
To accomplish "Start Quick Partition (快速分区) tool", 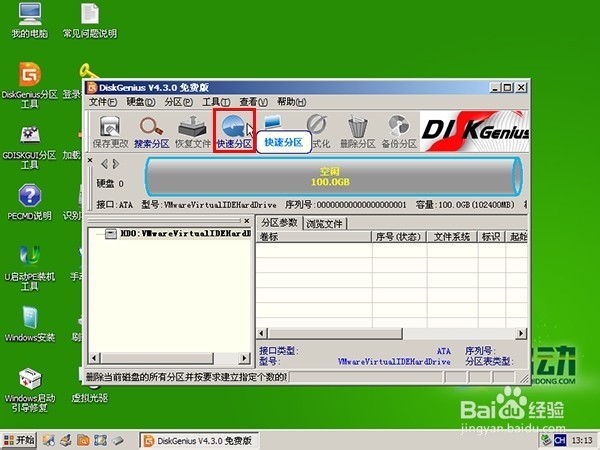I will (234, 131).
